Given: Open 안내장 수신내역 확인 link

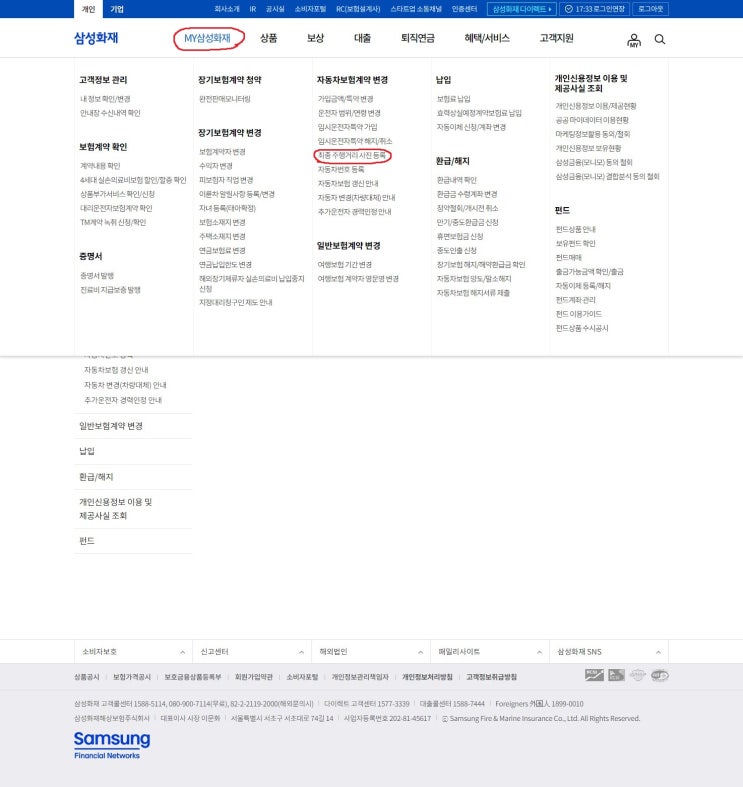Looking at the screenshot, I should pyautogui.click(x=110, y=113).
